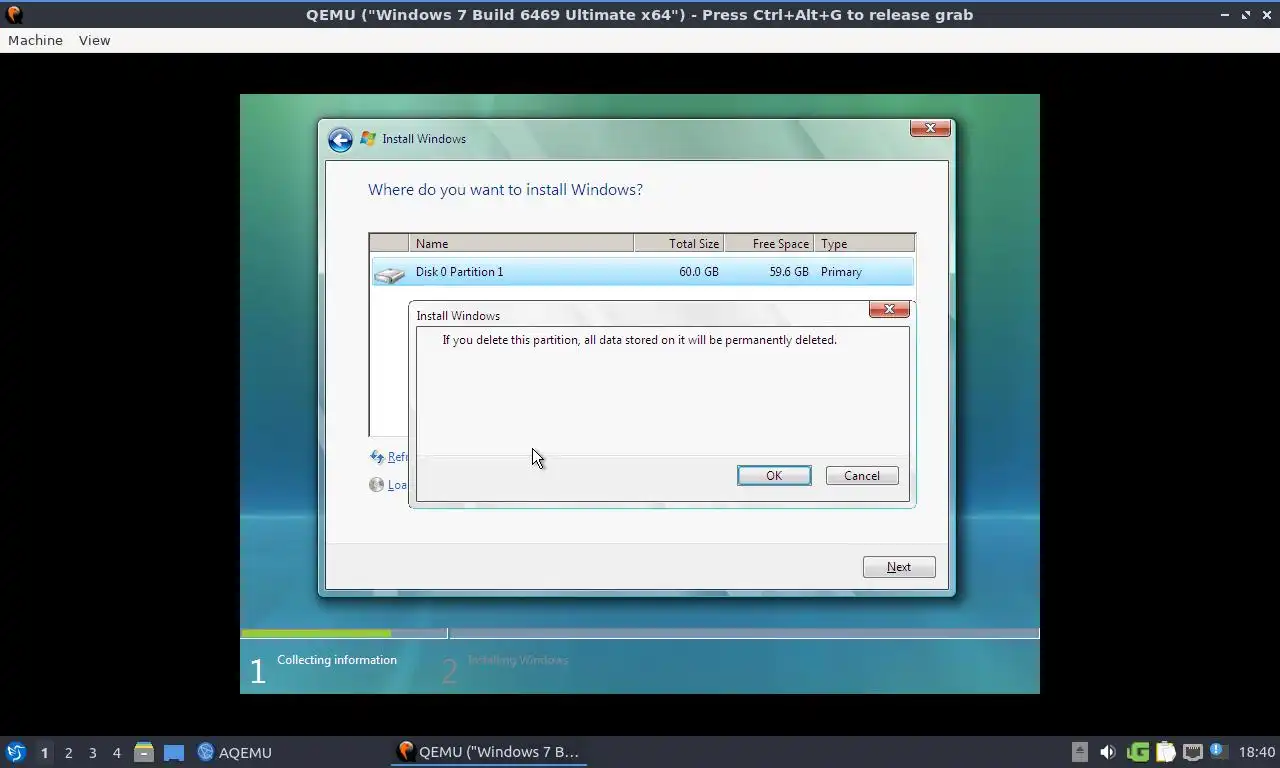Open the desktop start menu icon
This screenshot has height=768, width=1280.
click(x=16, y=752)
